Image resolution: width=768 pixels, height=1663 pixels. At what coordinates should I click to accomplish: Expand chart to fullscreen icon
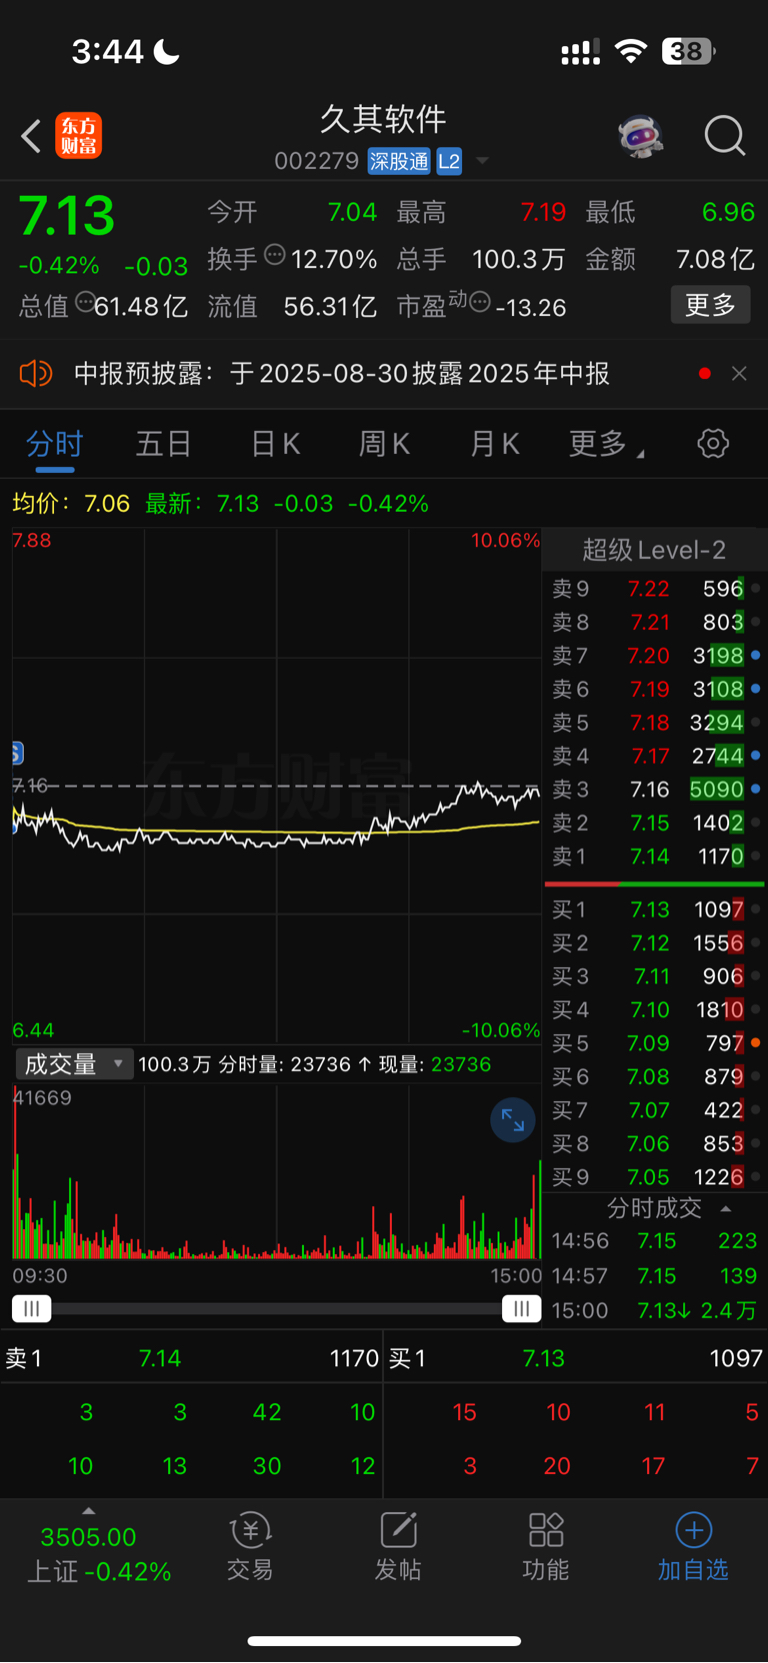point(513,1120)
